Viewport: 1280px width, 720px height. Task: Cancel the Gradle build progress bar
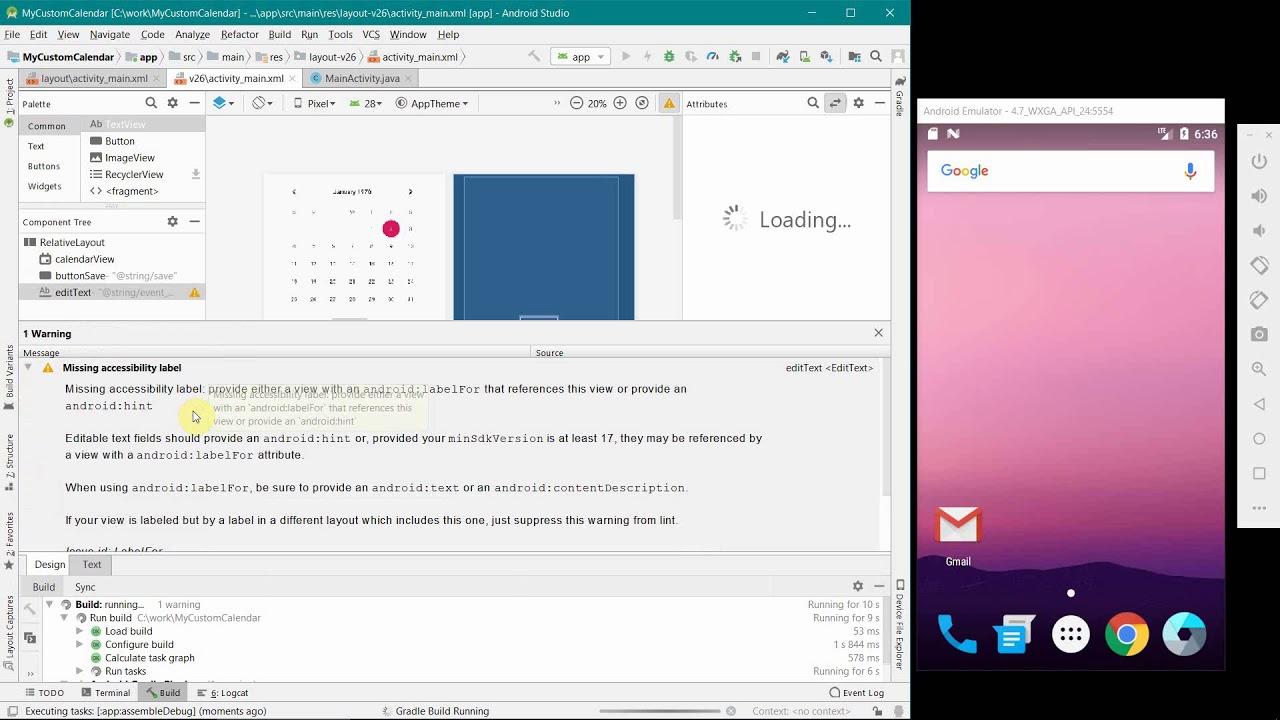coord(731,711)
